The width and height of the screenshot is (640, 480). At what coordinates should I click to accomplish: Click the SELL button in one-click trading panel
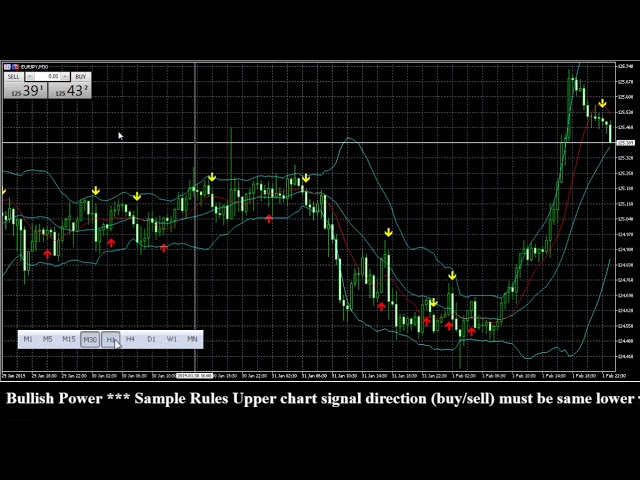(14, 77)
